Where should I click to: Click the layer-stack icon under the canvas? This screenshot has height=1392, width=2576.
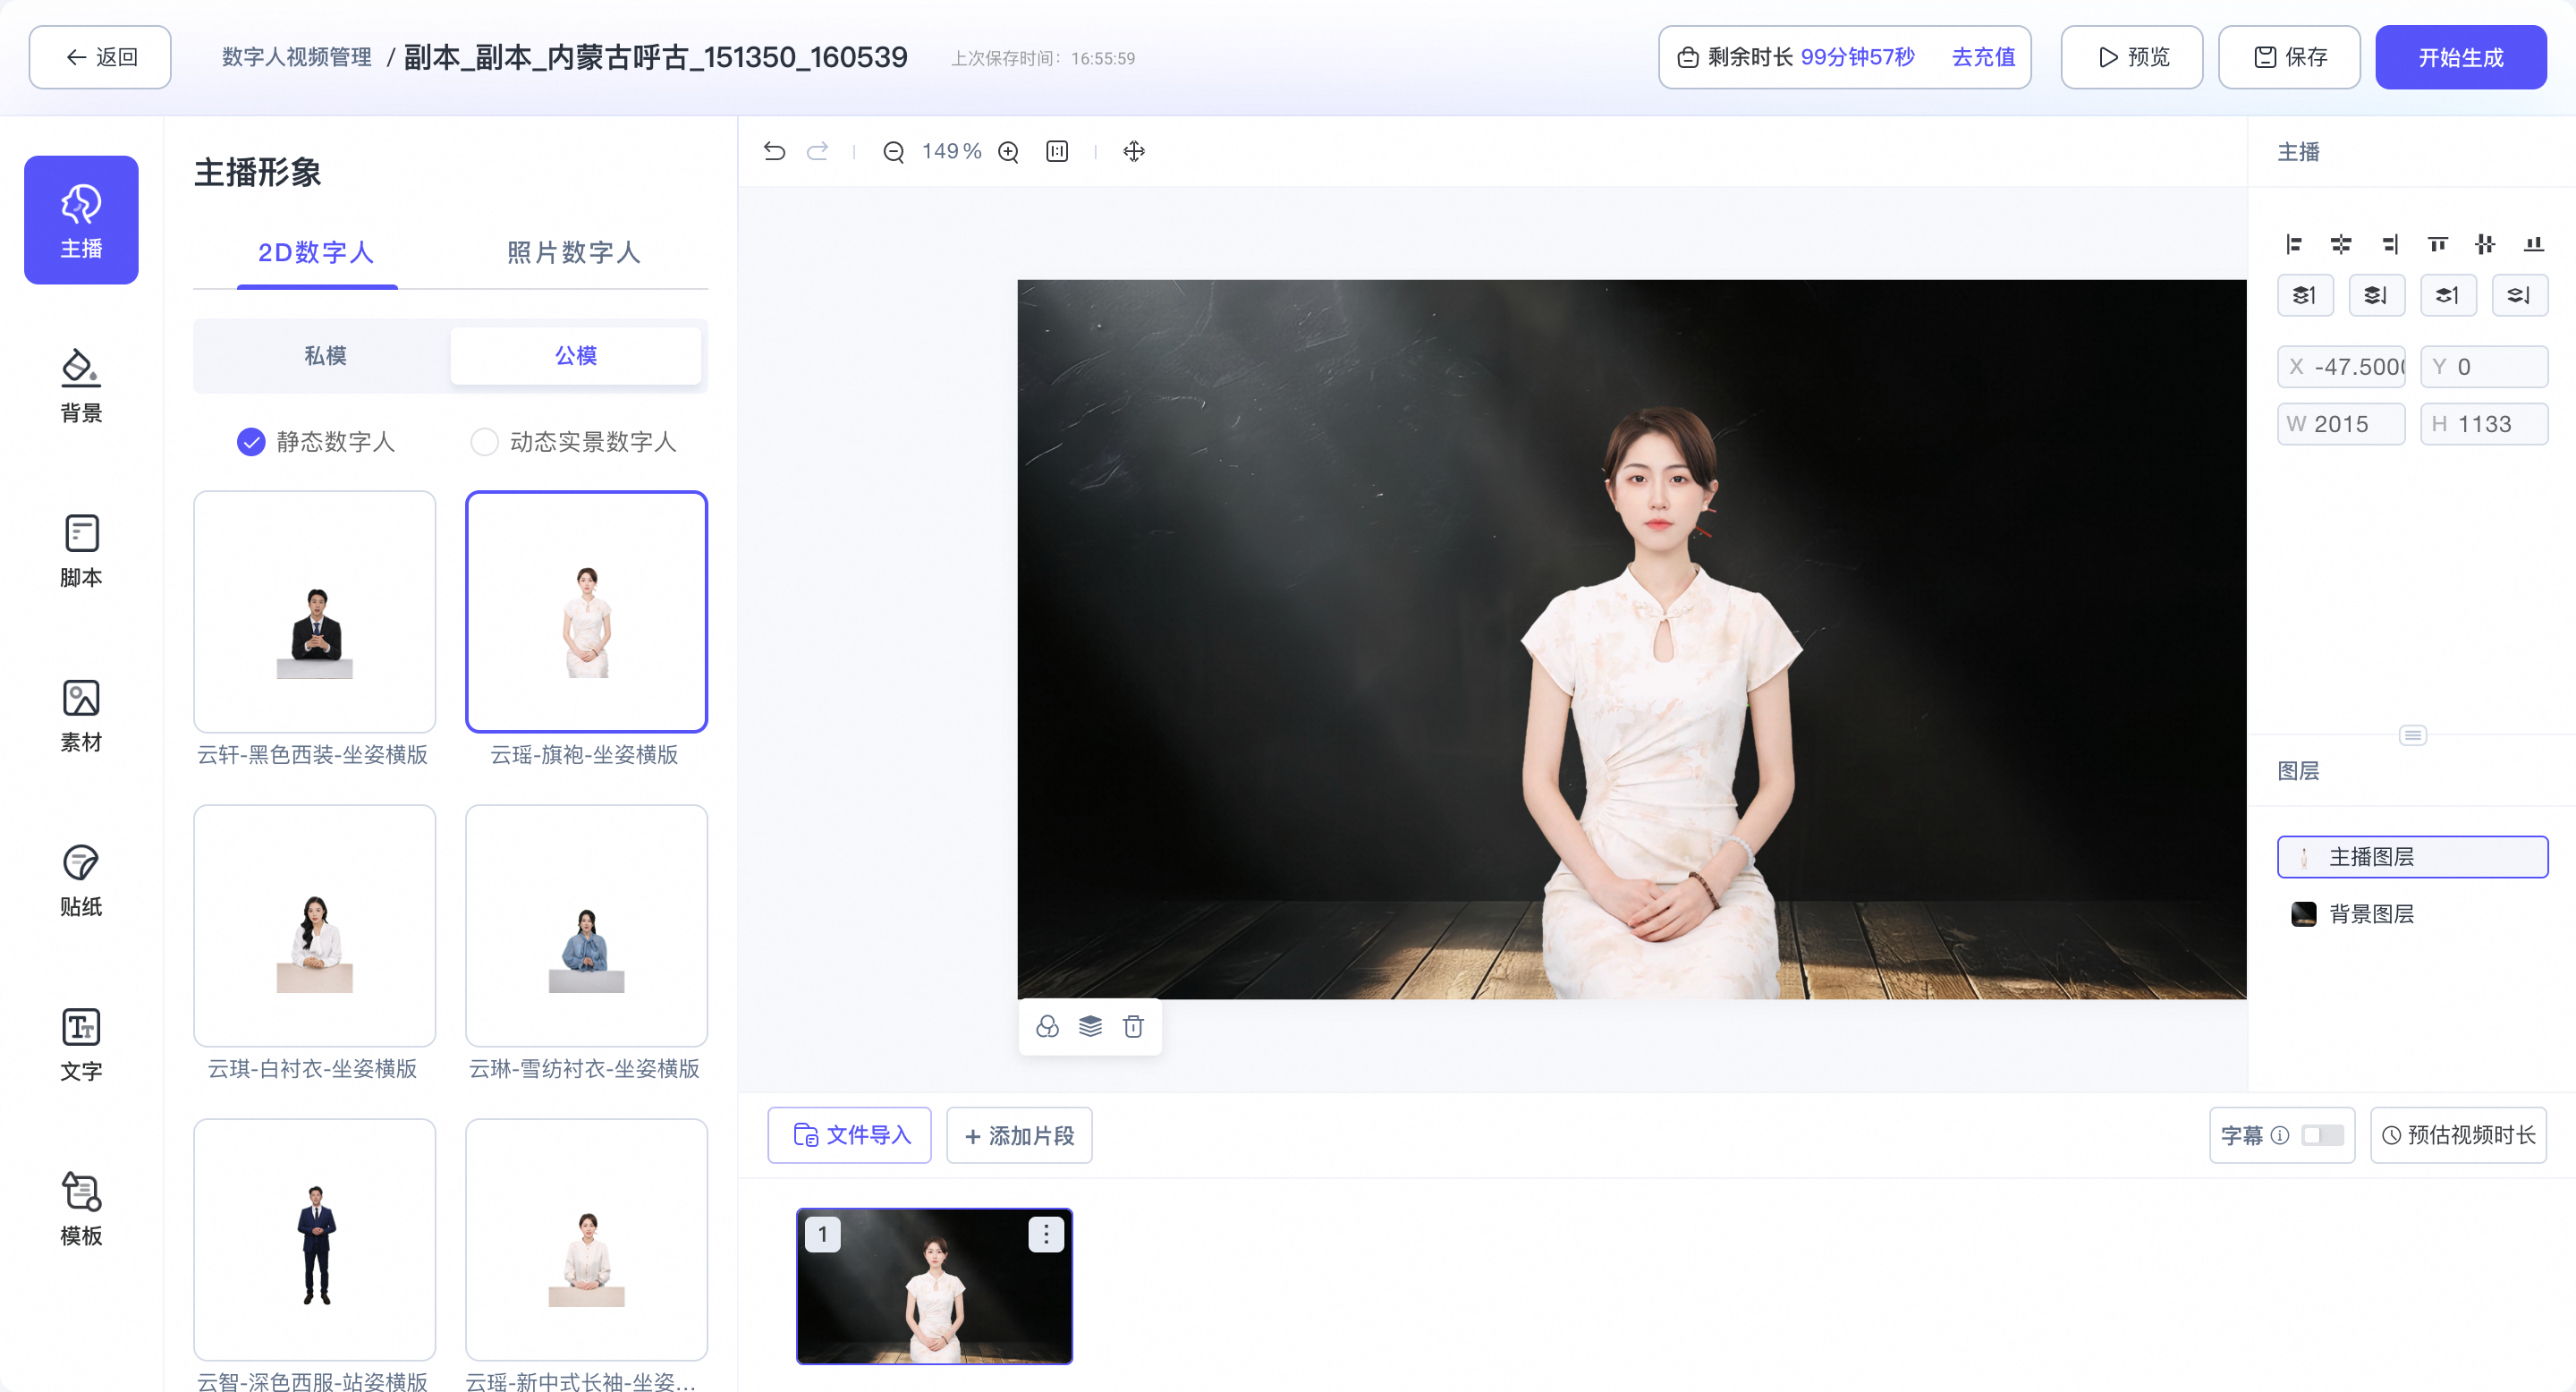coord(1090,1026)
